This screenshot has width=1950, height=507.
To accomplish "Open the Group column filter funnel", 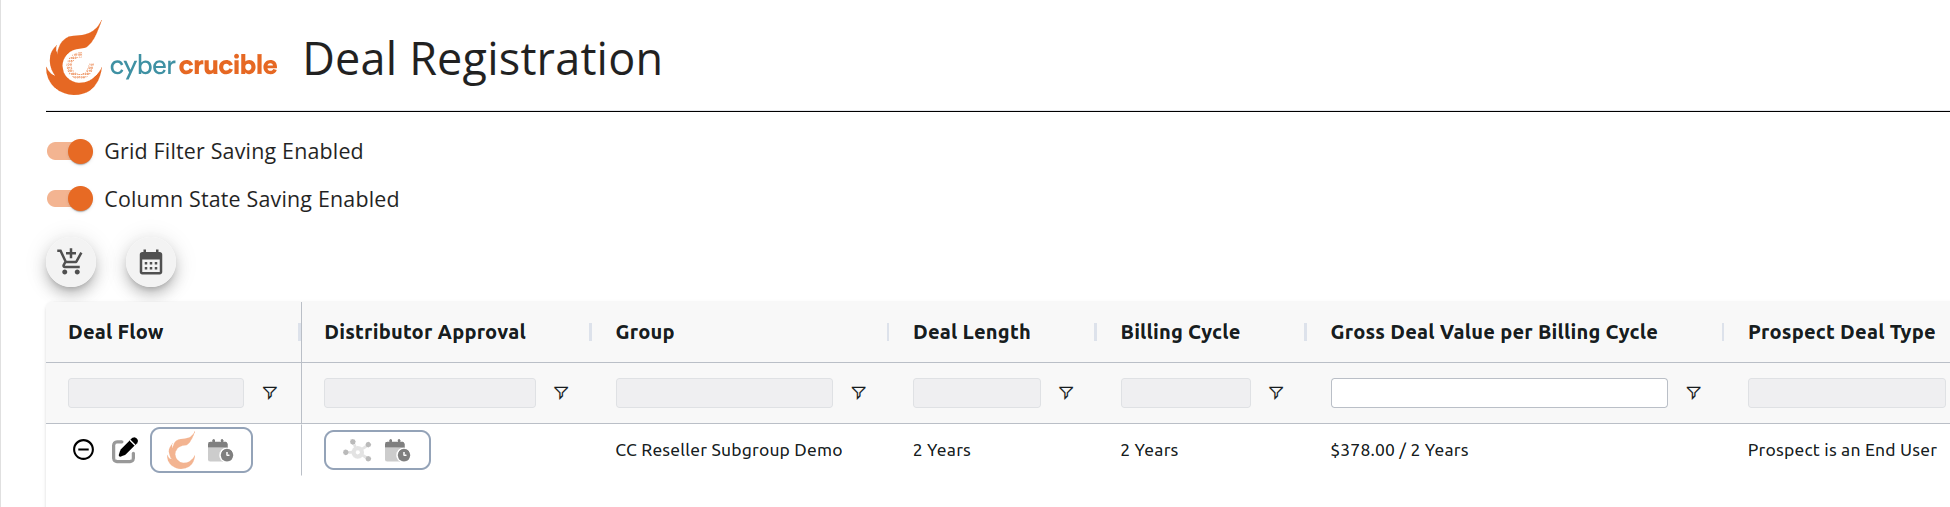I will tap(858, 393).
